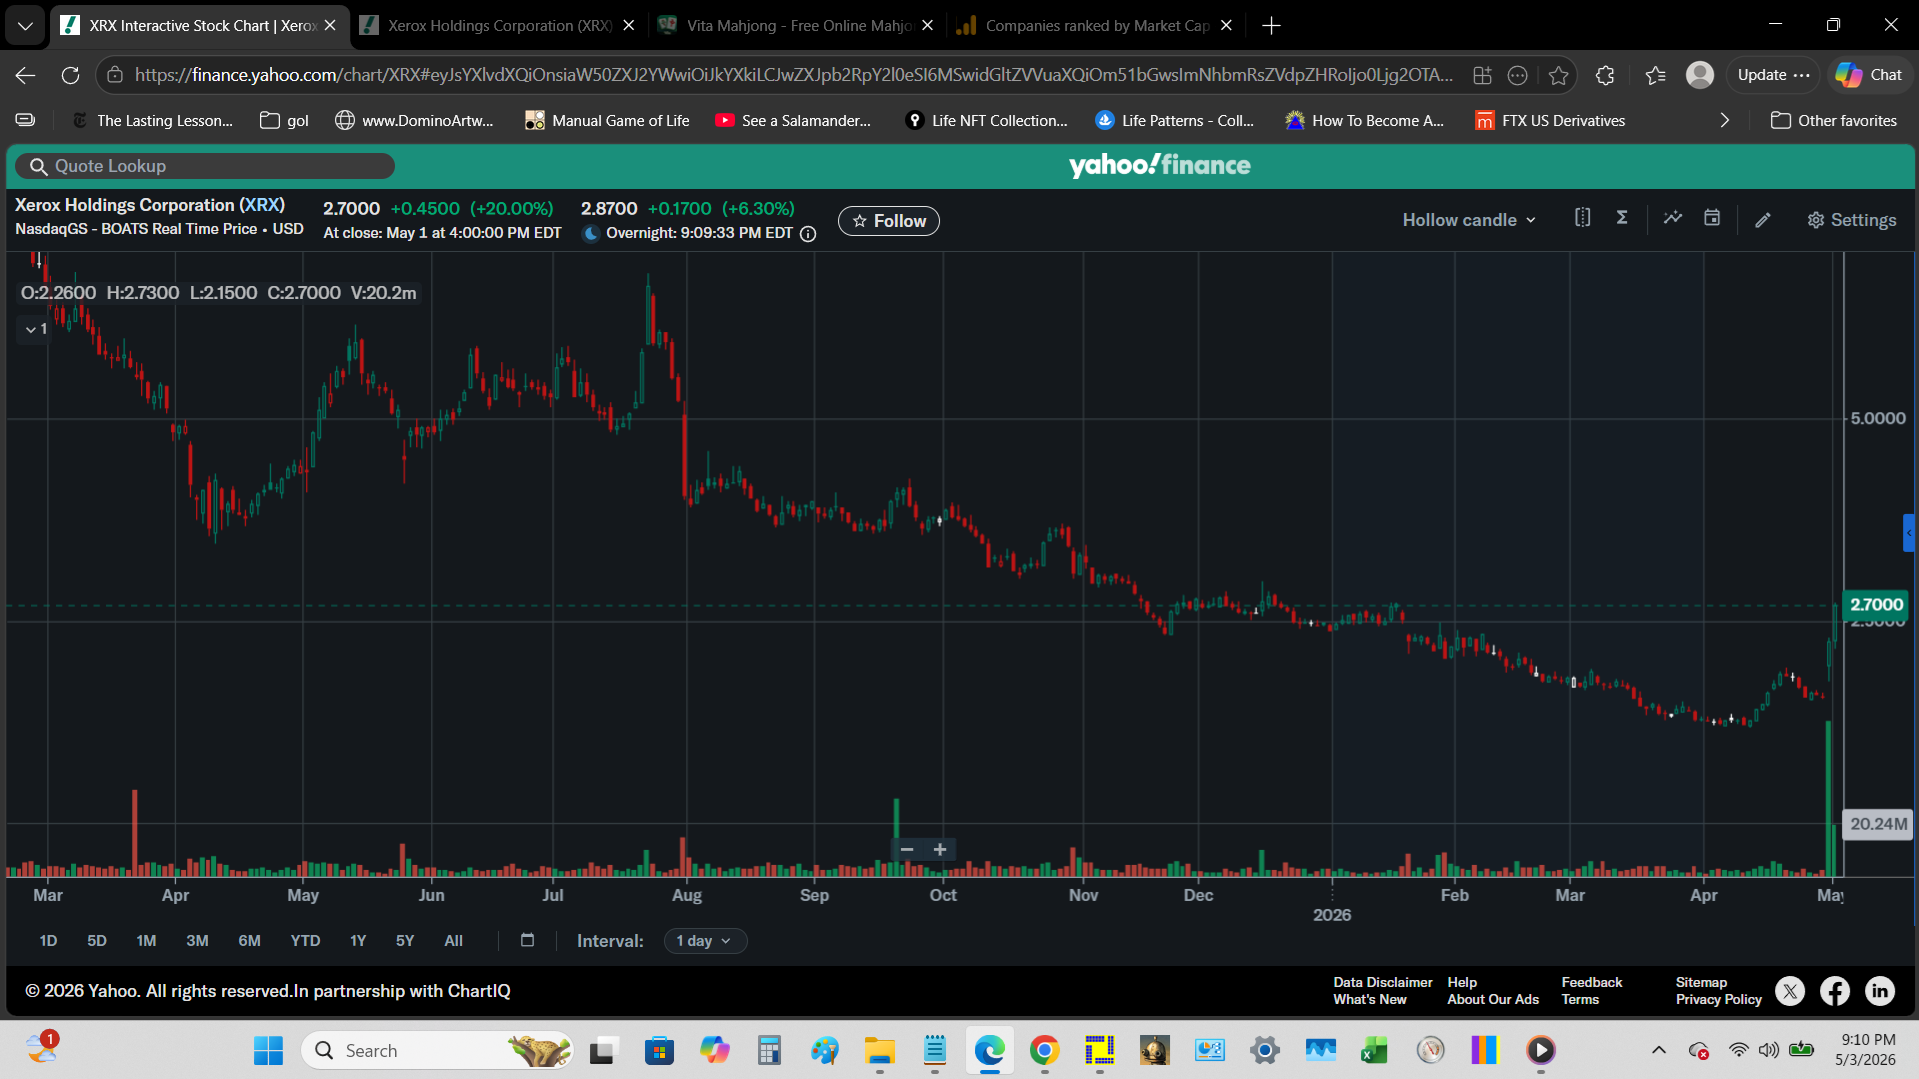The width and height of the screenshot is (1919, 1079).
Task: Open the indicators sparkline icon
Action: click(1672, 218)
